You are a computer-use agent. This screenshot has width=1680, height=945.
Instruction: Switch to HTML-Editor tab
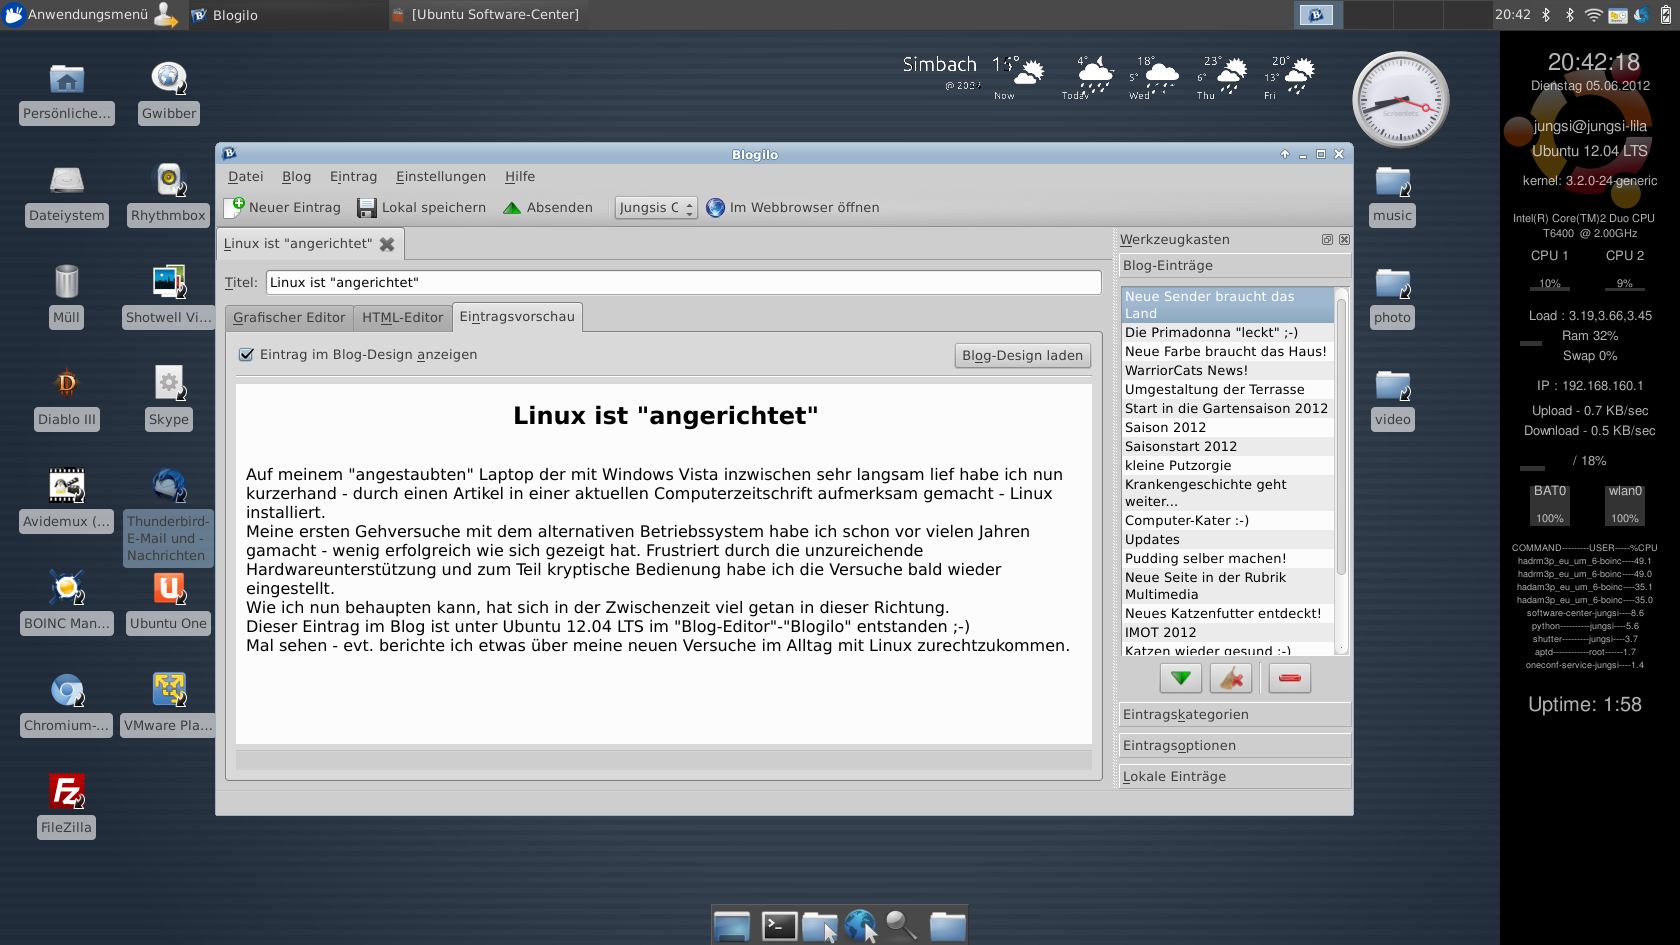[402, 318]
